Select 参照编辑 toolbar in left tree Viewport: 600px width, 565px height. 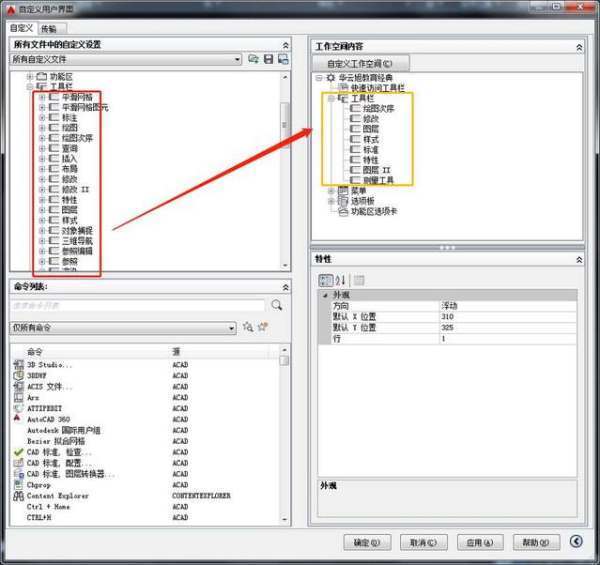coord(77,251)
